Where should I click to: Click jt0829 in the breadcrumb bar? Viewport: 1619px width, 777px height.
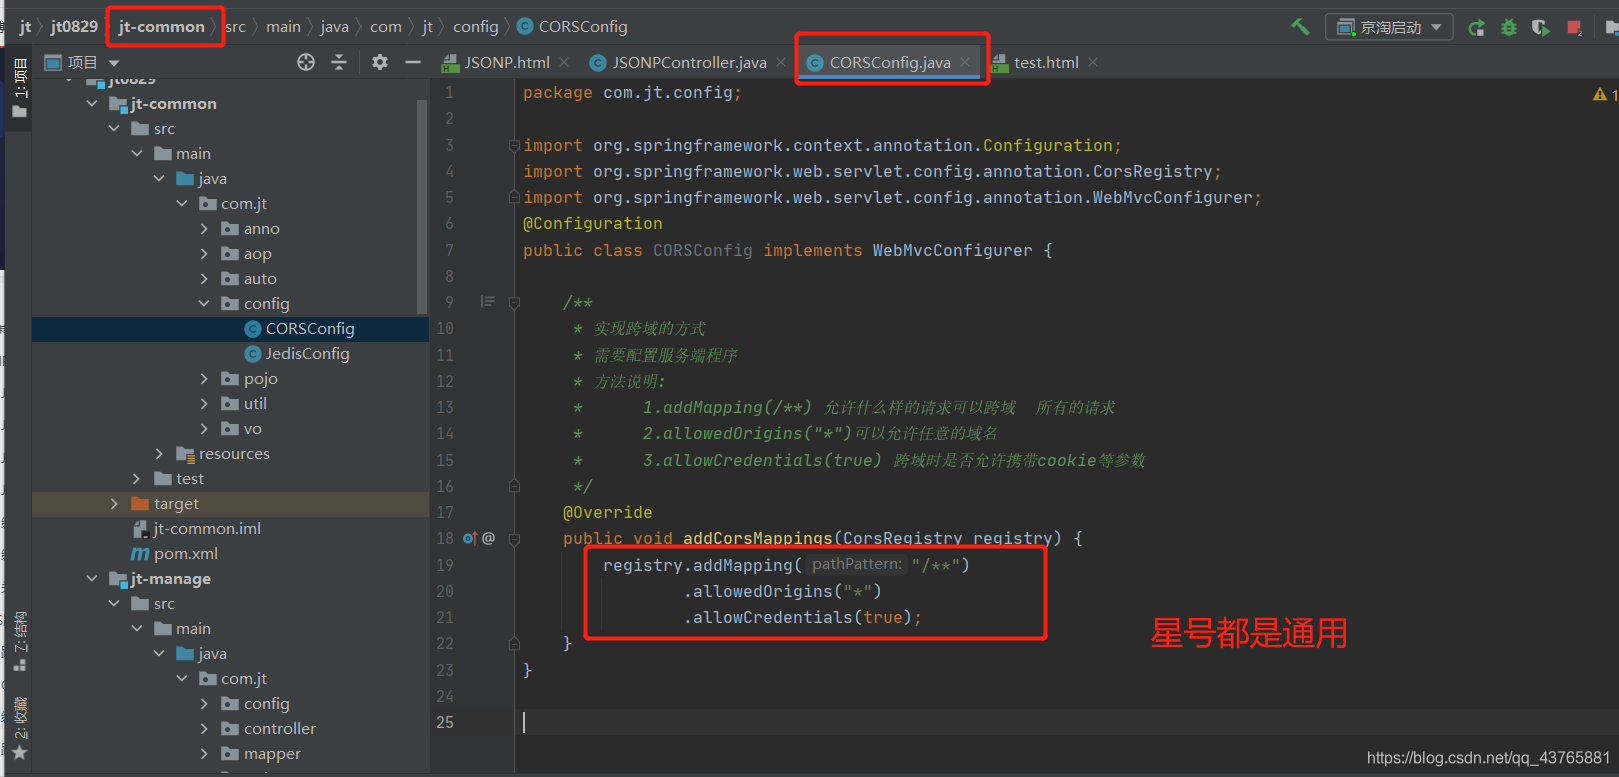point(74,27)
